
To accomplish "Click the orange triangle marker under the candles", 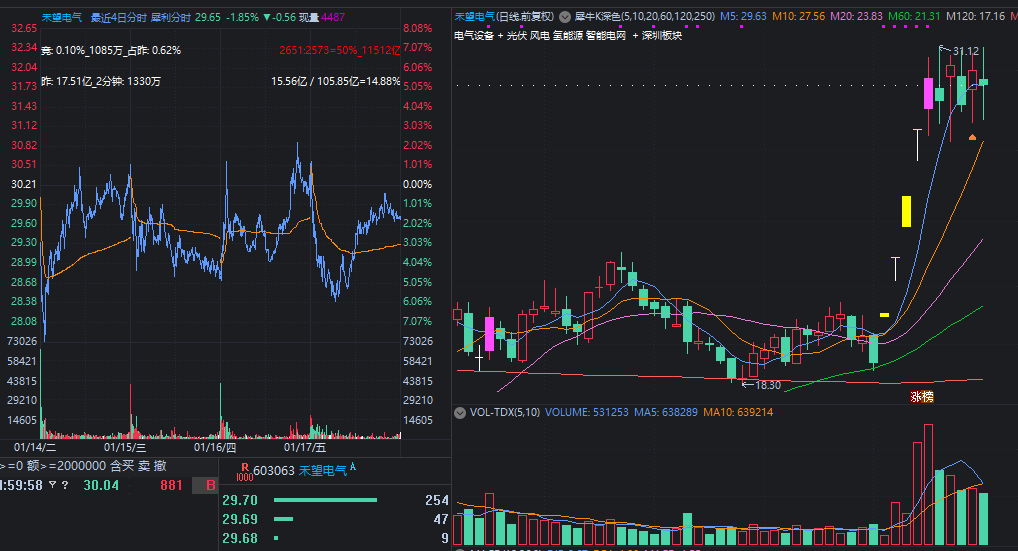I will 972,136.
